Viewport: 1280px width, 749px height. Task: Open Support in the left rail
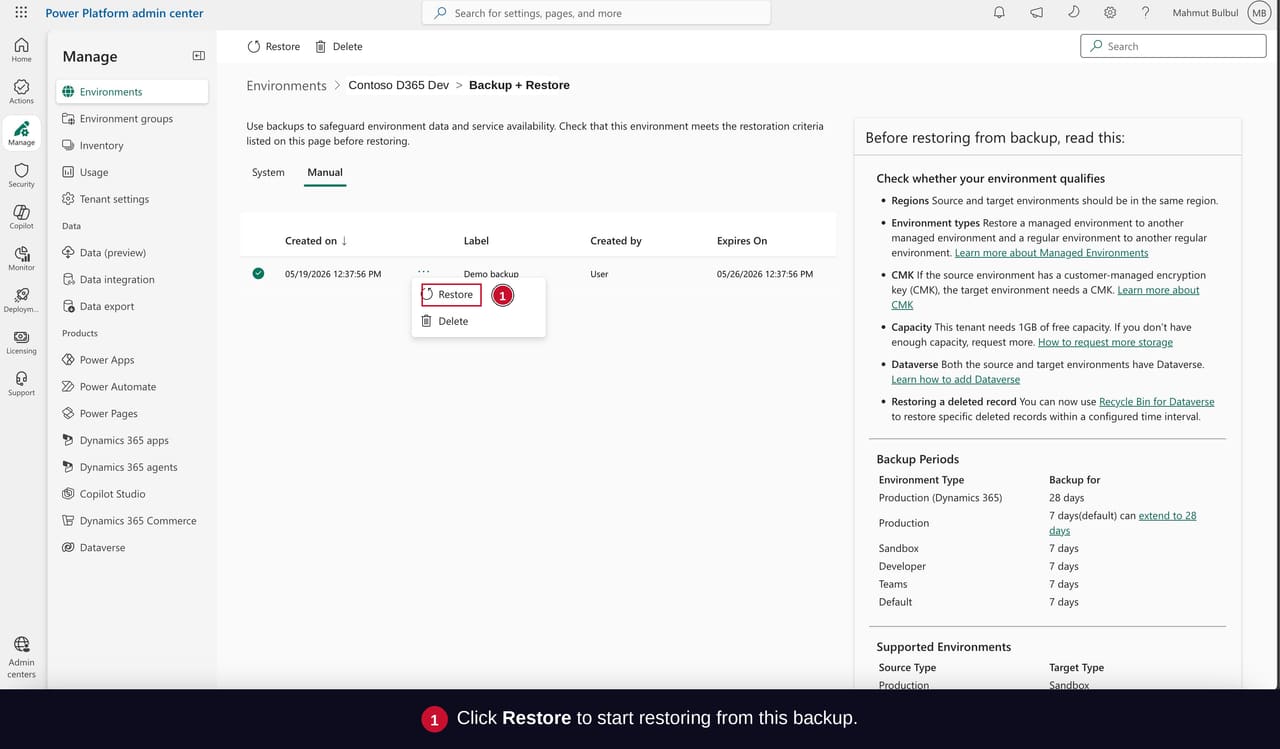click(x=21, y=384)
